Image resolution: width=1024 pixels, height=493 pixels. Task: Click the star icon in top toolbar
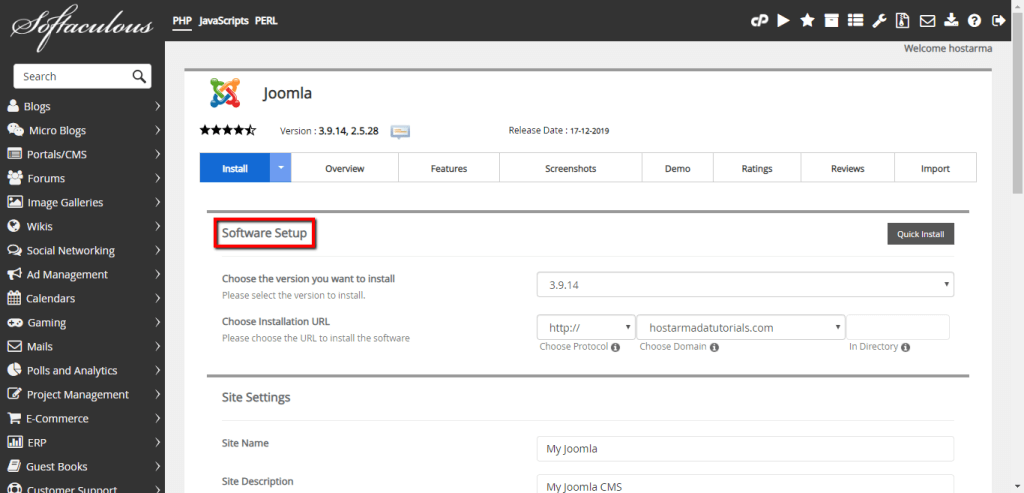coord(807,20)
